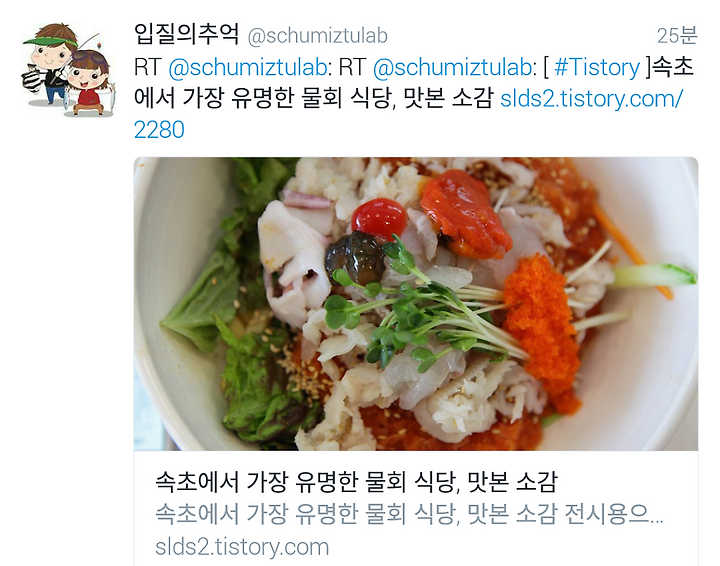Open the cartoon fishing couple profile avatar
The image size is (720, 566).
pos(68,69)
